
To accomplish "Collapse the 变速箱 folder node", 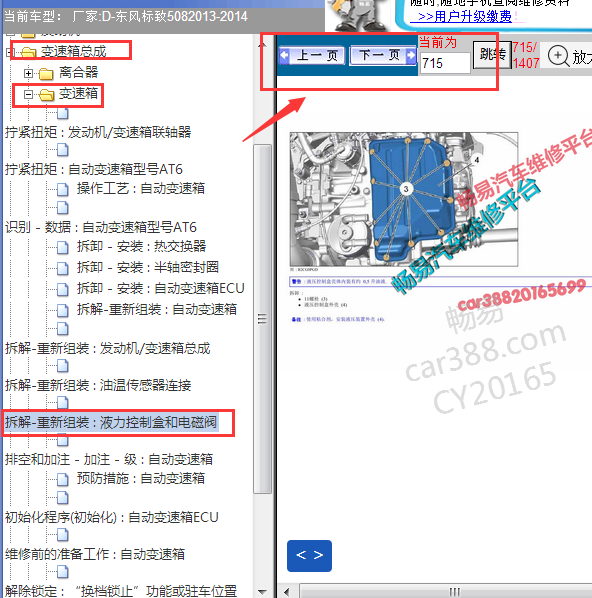I will 28,94.
